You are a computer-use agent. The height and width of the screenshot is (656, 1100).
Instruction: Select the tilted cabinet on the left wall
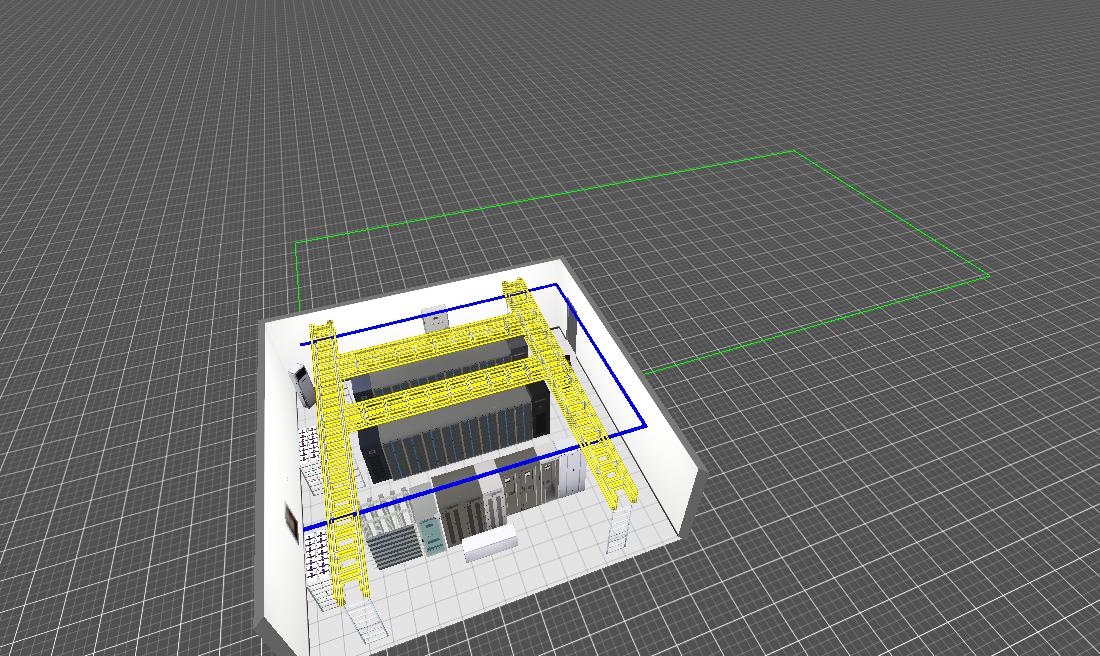[302, 384]
